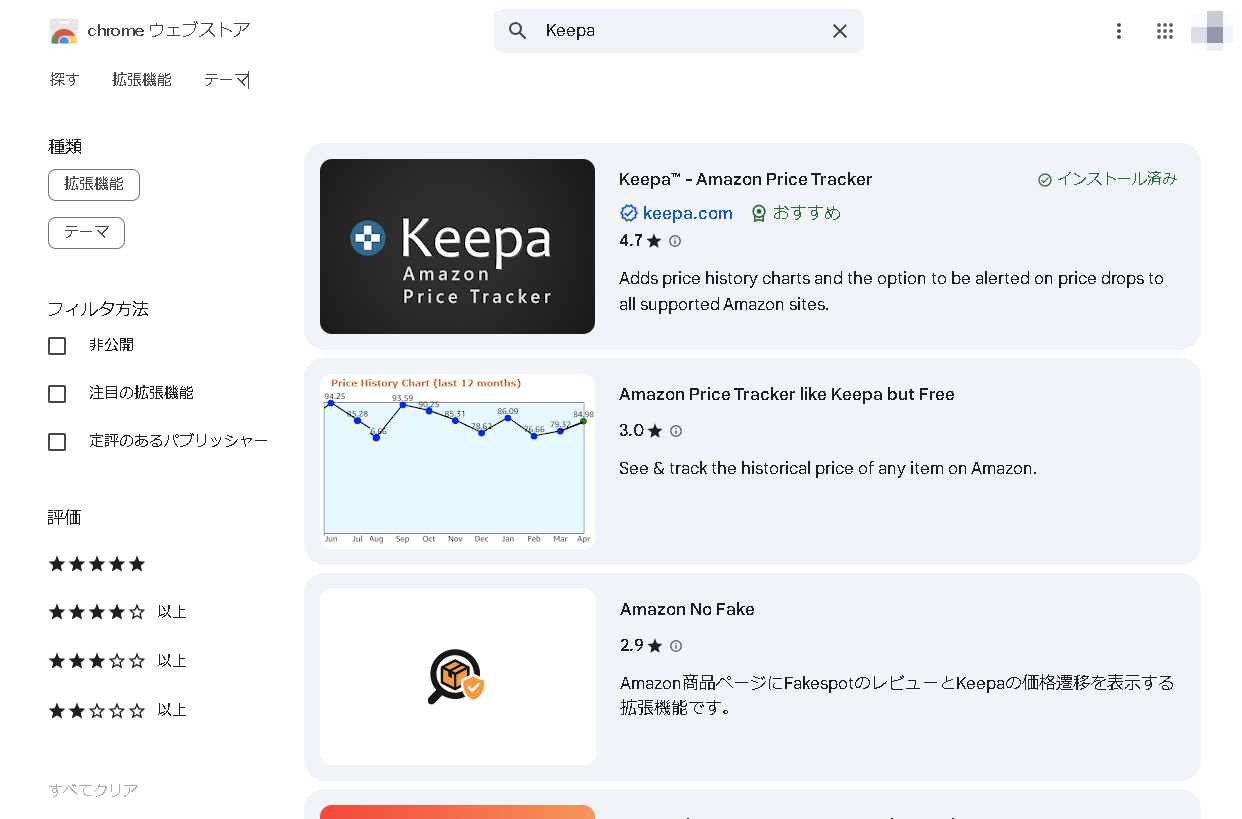Click the search magnifying glass icon
This screenshot has height=819, width=1242.
click(517, 31)
